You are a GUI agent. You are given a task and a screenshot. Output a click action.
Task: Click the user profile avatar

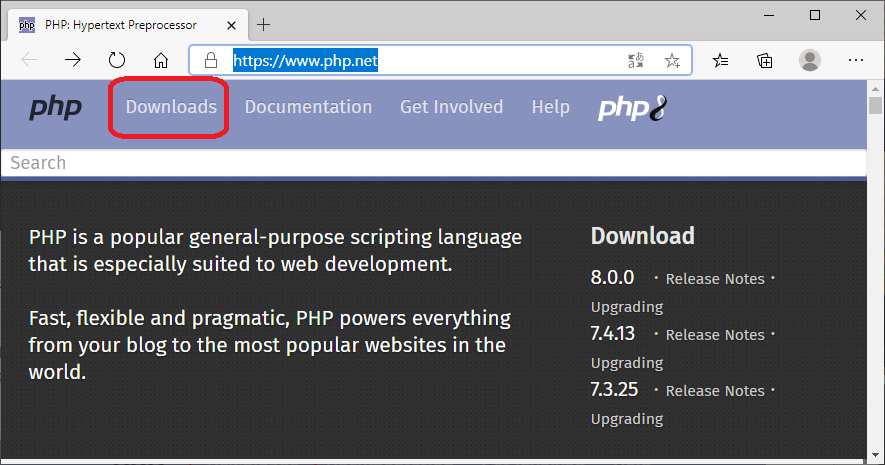pos(810,60)
